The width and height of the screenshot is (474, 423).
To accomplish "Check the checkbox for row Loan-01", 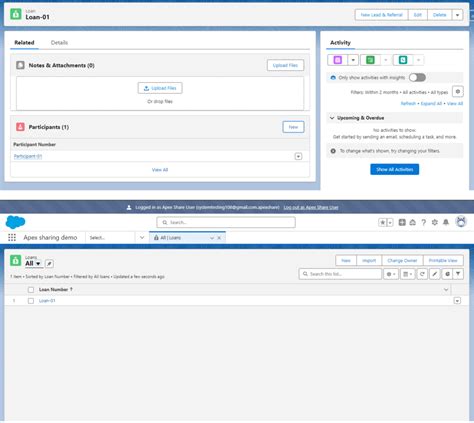I will (x=31, y=301).
